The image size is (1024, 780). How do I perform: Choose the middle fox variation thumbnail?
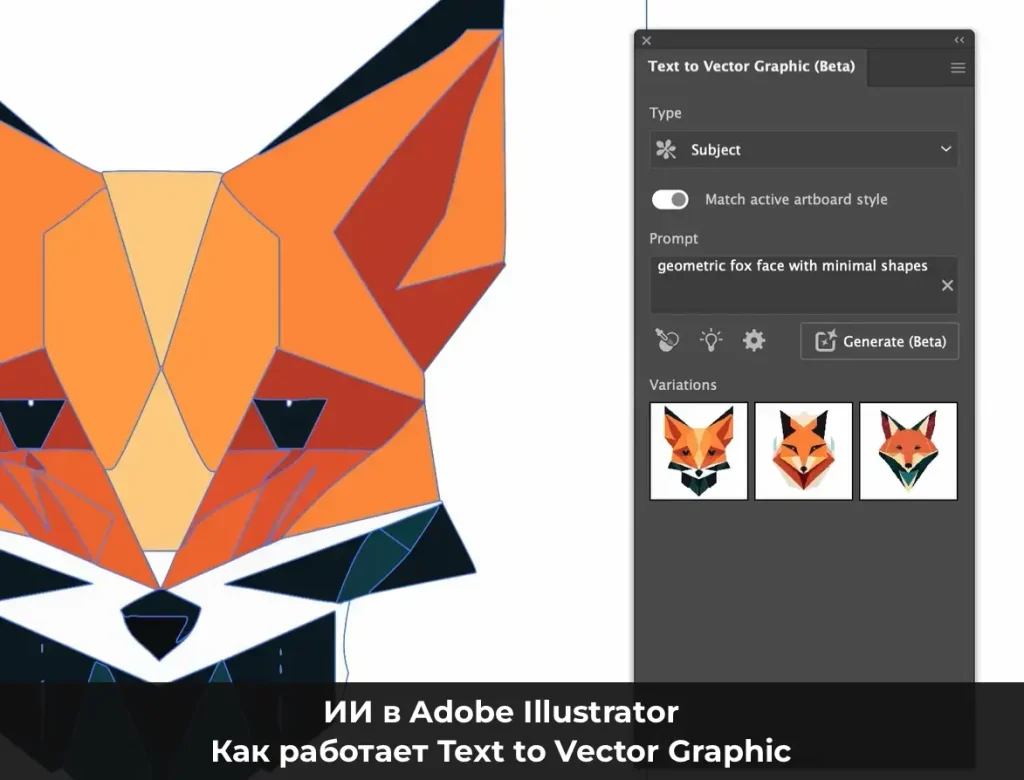(x=803, y=451)
